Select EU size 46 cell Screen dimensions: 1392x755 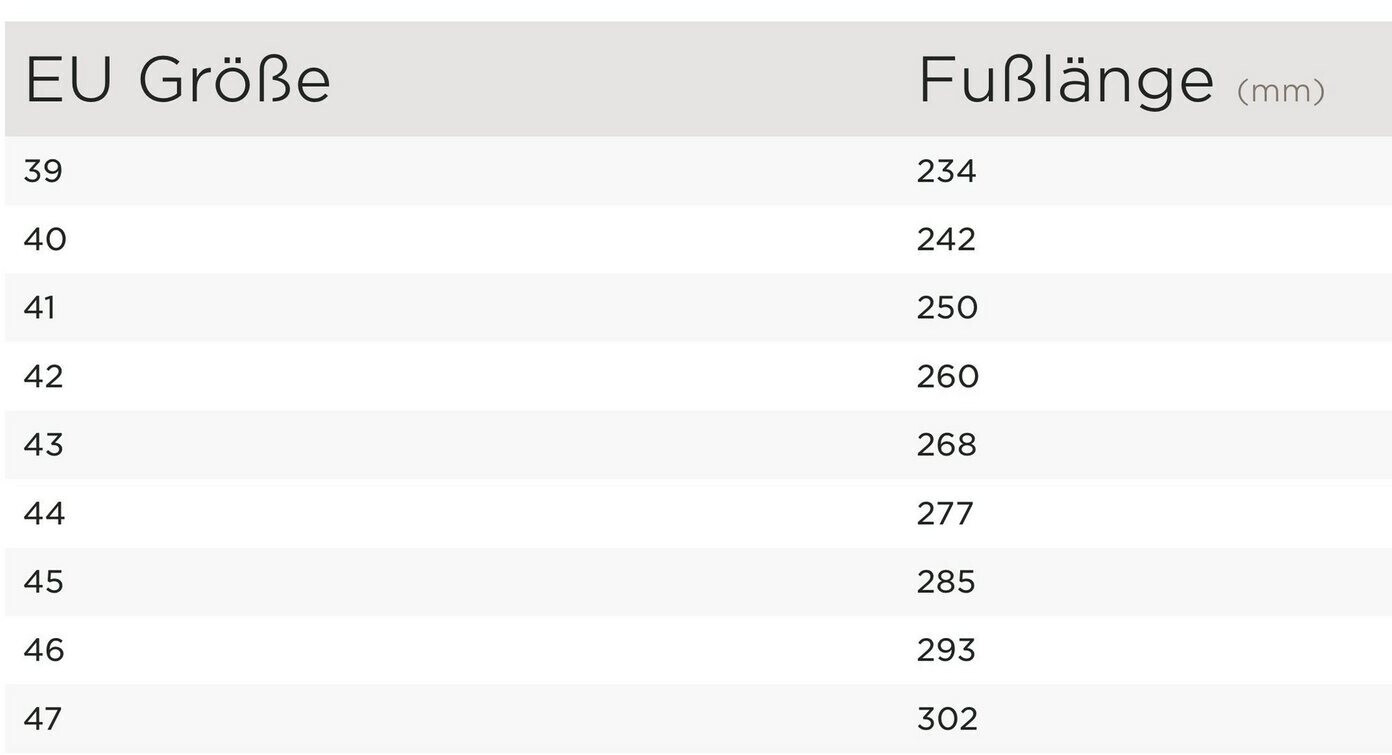44,651
